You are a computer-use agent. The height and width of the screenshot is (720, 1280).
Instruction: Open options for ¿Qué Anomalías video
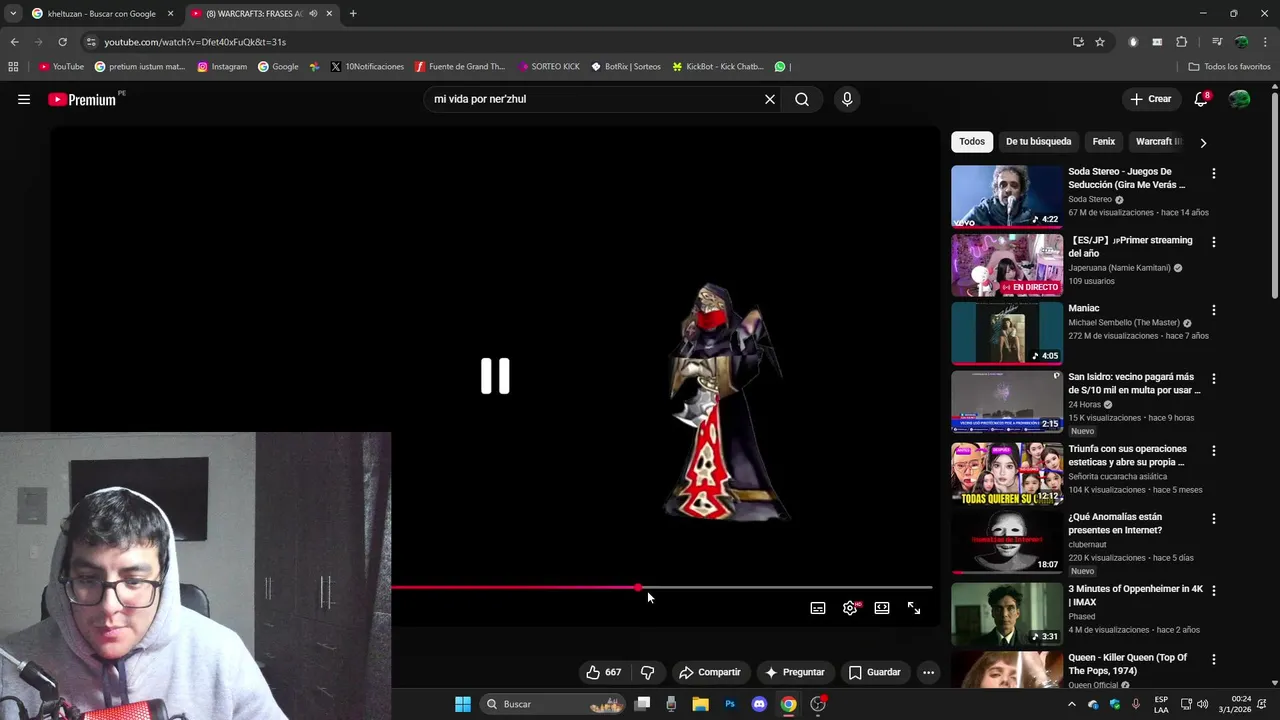[x=1214, y=518]
